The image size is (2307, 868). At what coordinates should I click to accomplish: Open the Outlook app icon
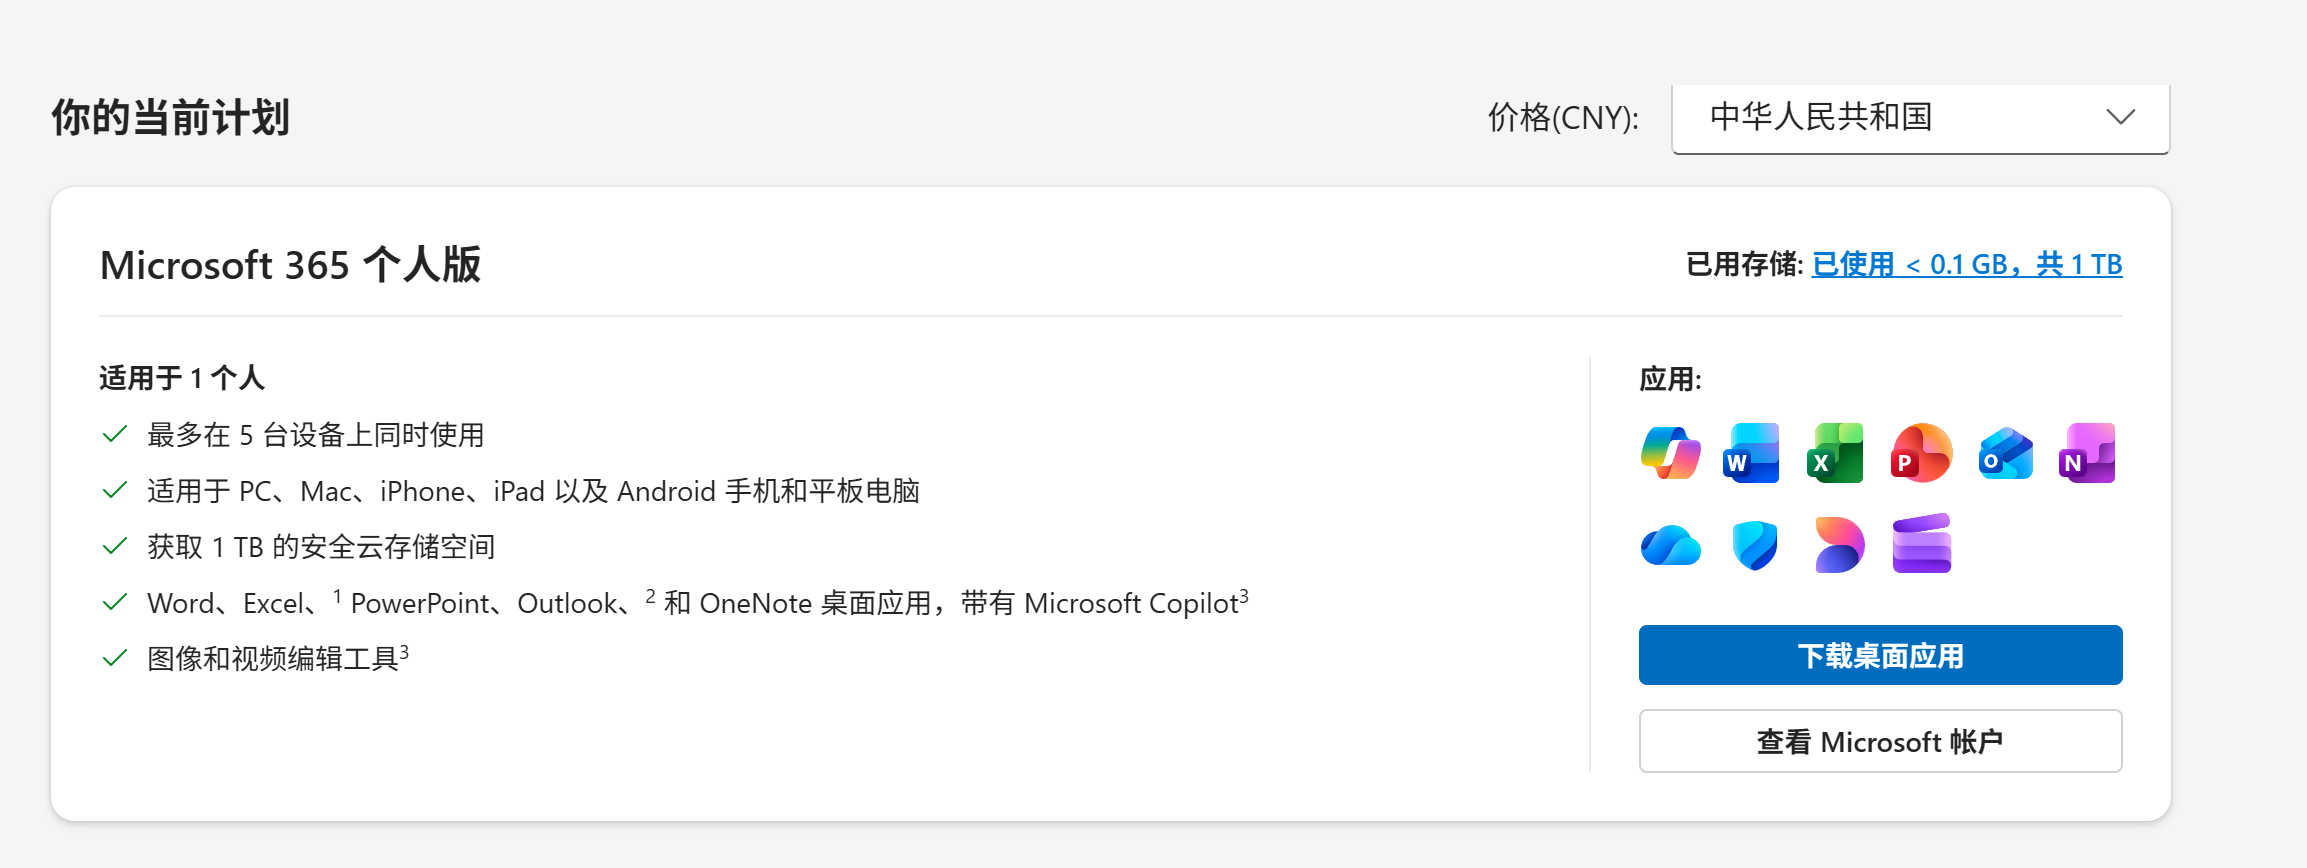click(x=2006, y=453)
